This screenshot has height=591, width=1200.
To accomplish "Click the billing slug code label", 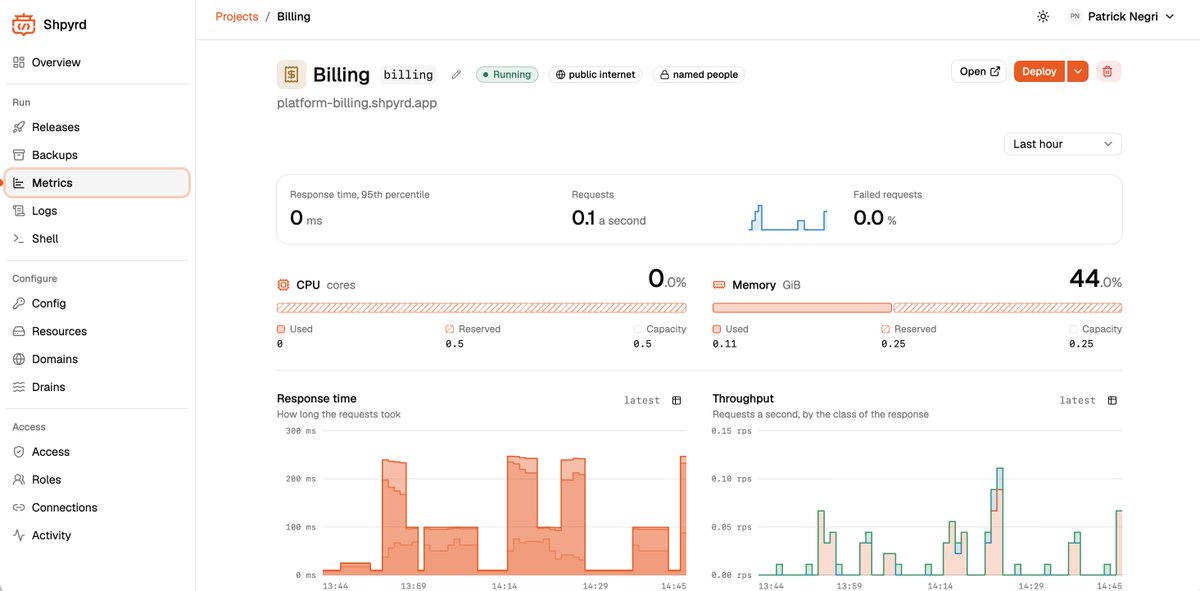I will point(408,75).
